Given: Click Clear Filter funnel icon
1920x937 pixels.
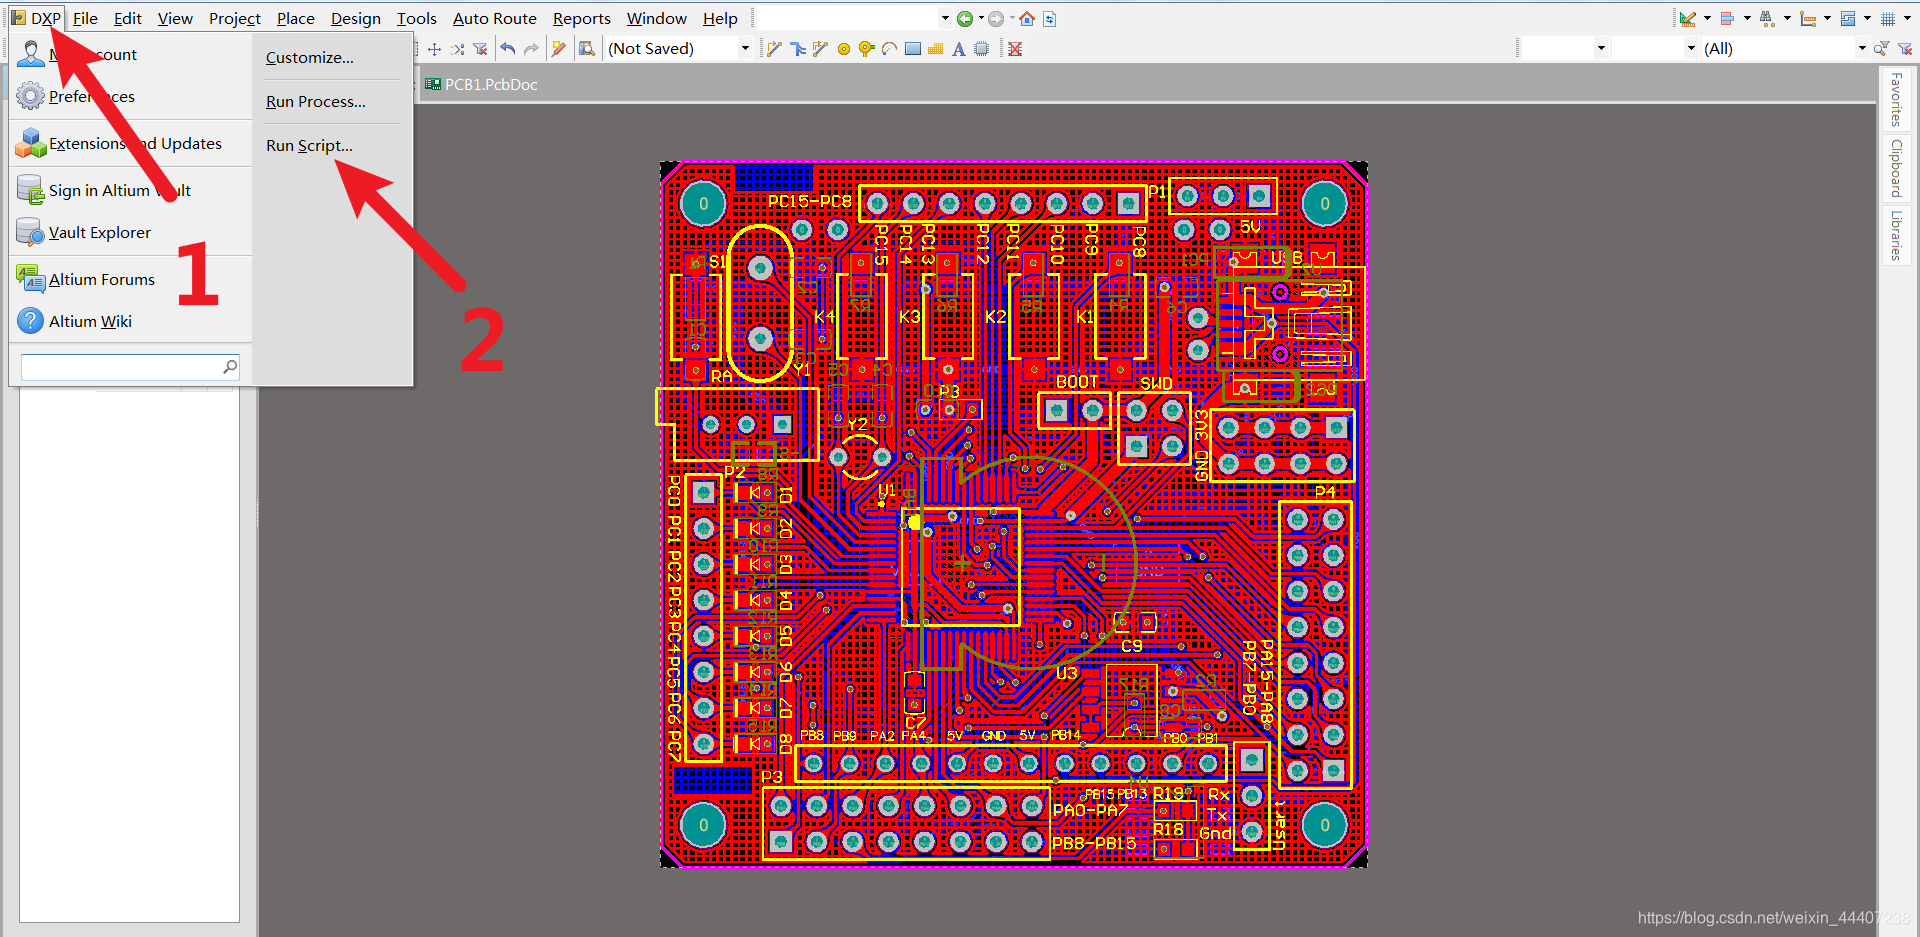Looking at the screenshot, I should tap(480, 48).
